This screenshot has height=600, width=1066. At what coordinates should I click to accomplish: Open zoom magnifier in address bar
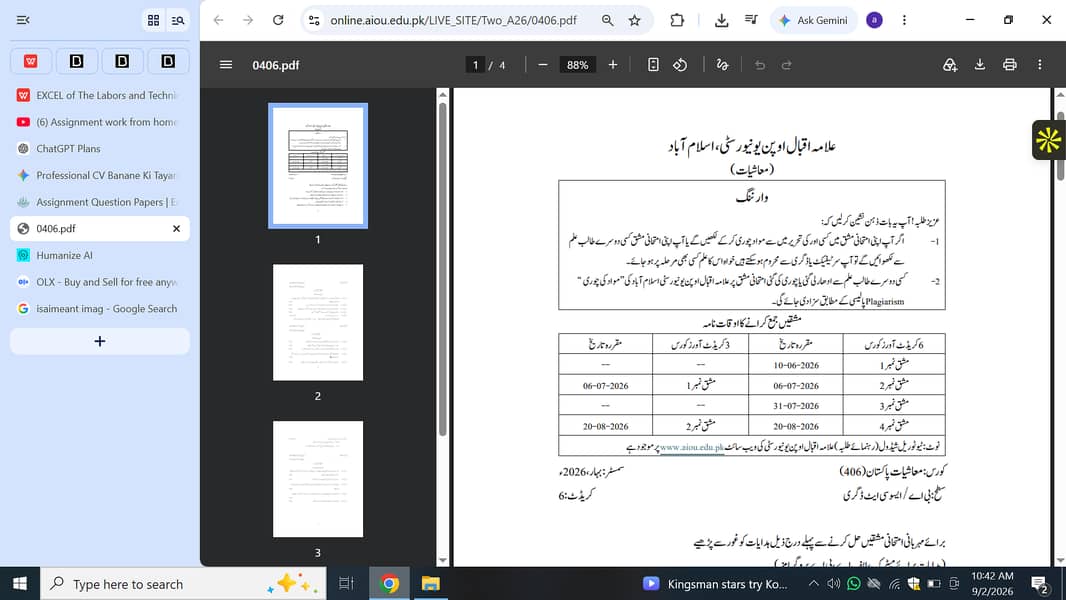pyautogui.click(x=607, y=20)
